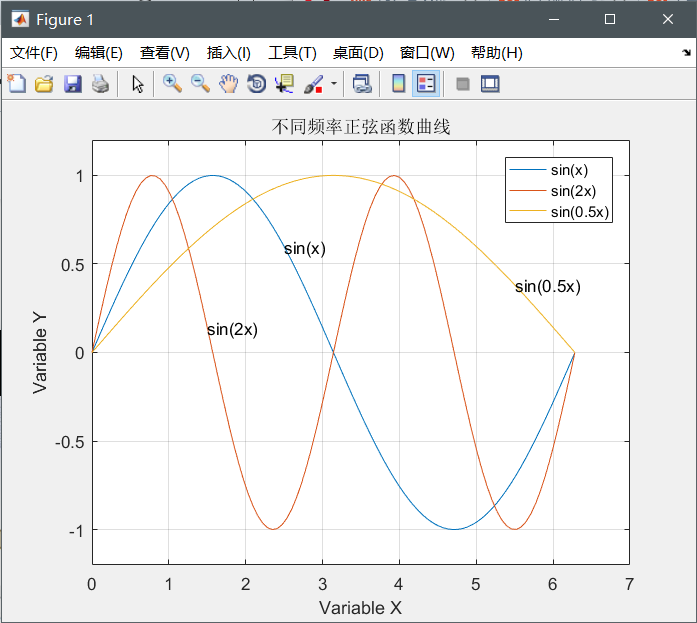697x623 pixels.
Task: Close the Figure 1 window
Action: [668, 19]
